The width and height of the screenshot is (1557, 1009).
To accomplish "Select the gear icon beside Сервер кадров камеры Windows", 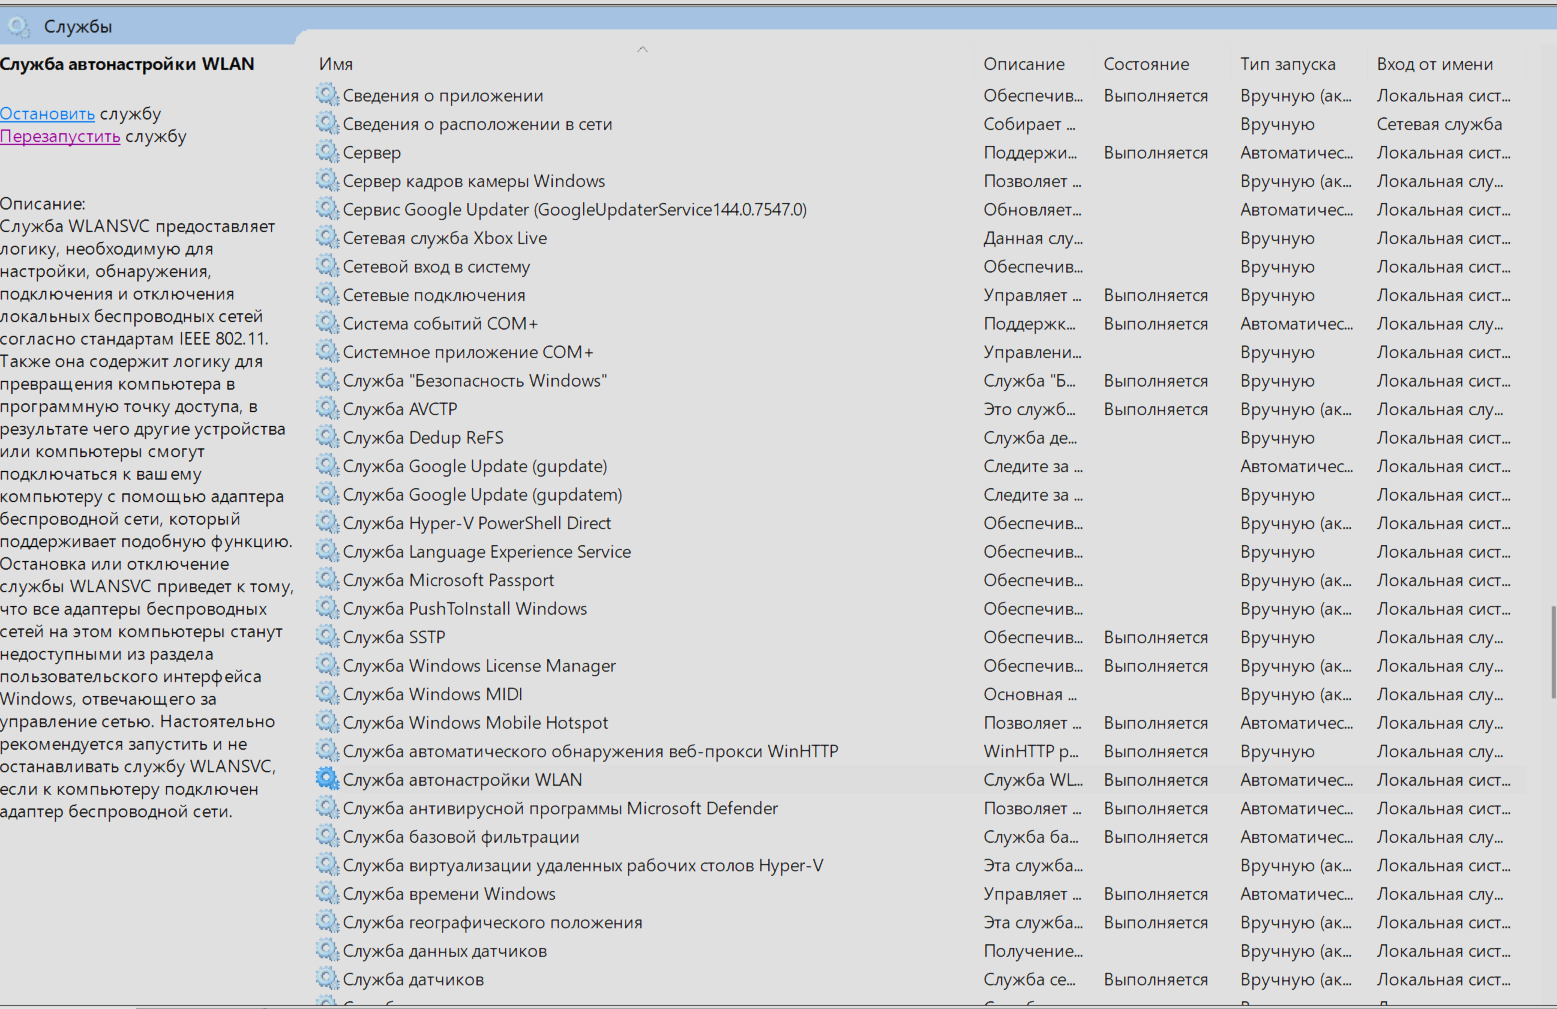I will [327, 181].
